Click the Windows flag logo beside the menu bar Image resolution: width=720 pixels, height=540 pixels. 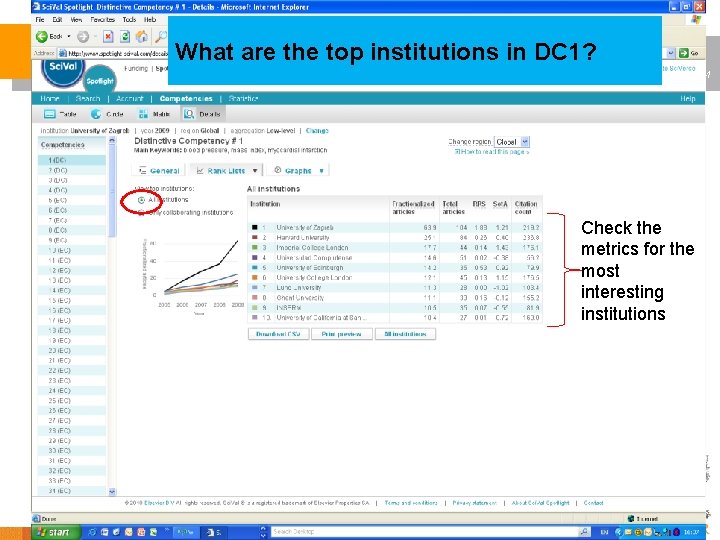coord(696,20)
